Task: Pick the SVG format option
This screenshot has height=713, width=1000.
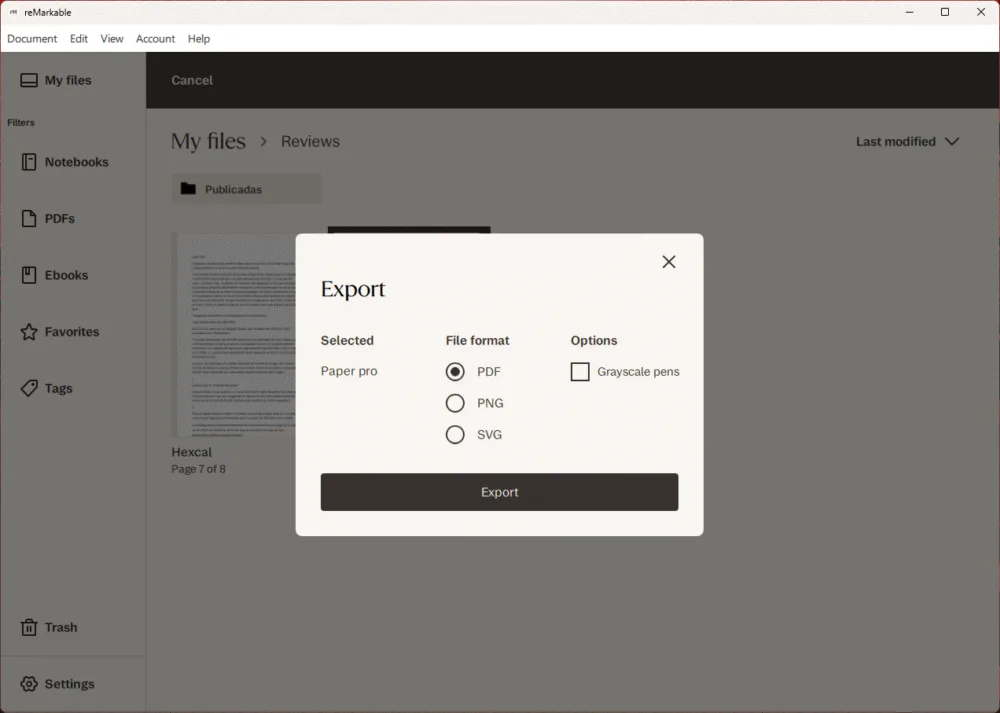Action: tap(455, 434)
